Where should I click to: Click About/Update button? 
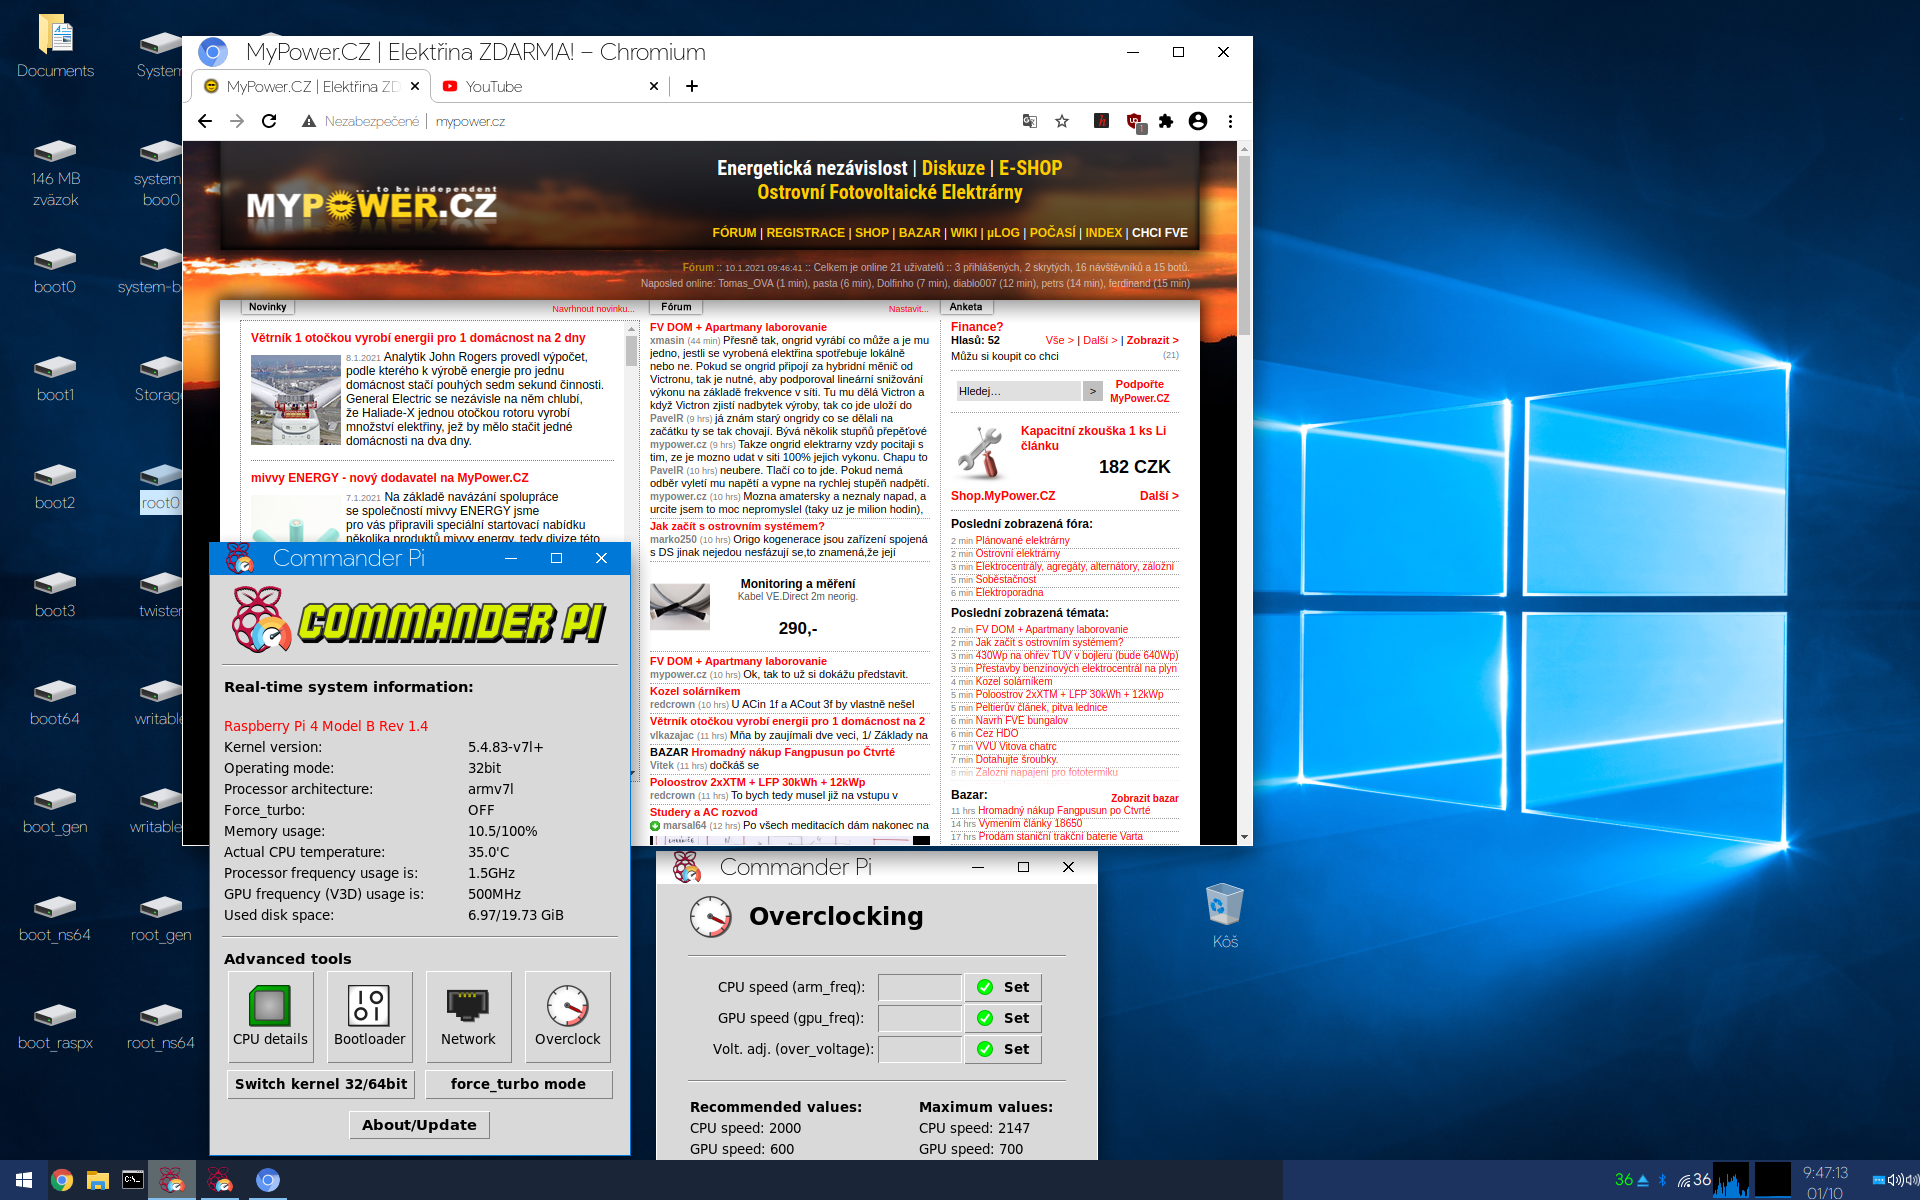click(x=419, y=1125)
